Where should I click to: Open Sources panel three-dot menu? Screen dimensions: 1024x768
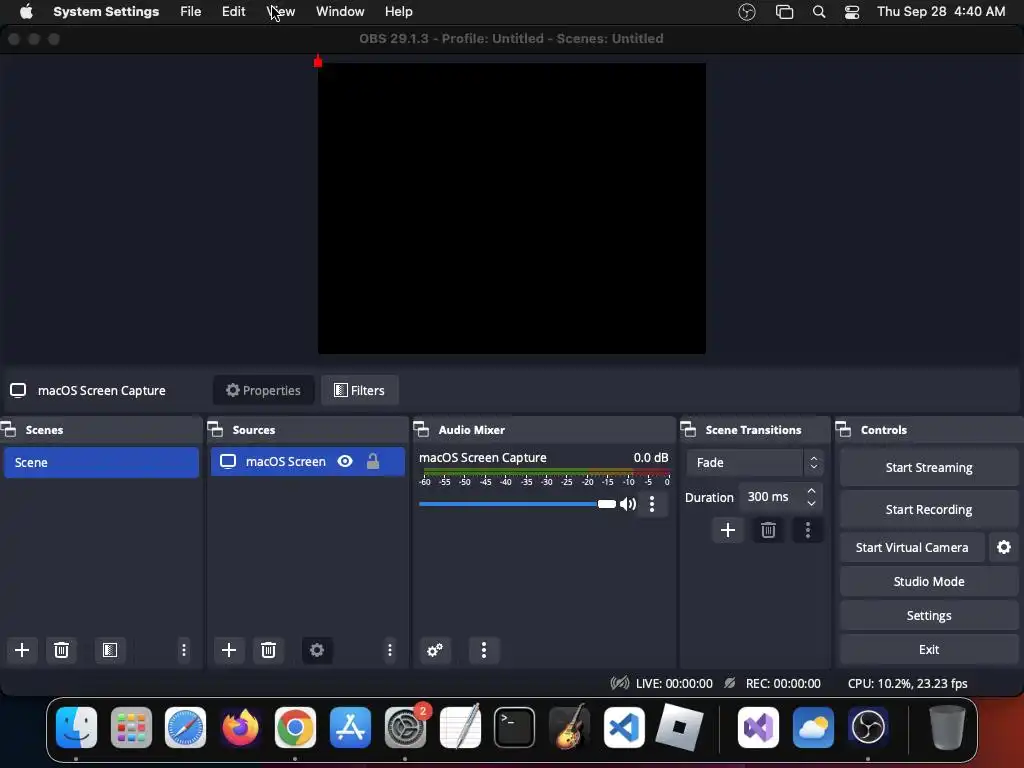pyautogui.click(x=390, y=650)
